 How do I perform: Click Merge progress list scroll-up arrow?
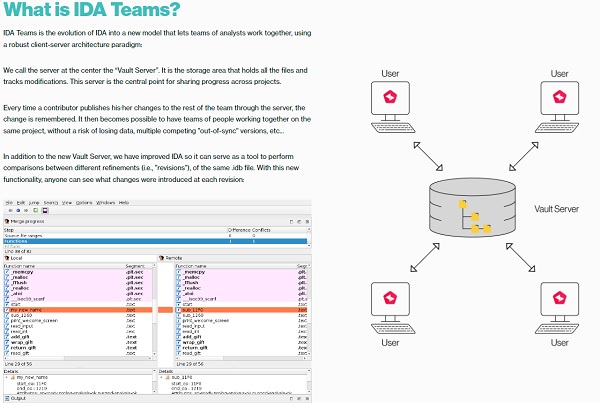click(x=309, y=229)
